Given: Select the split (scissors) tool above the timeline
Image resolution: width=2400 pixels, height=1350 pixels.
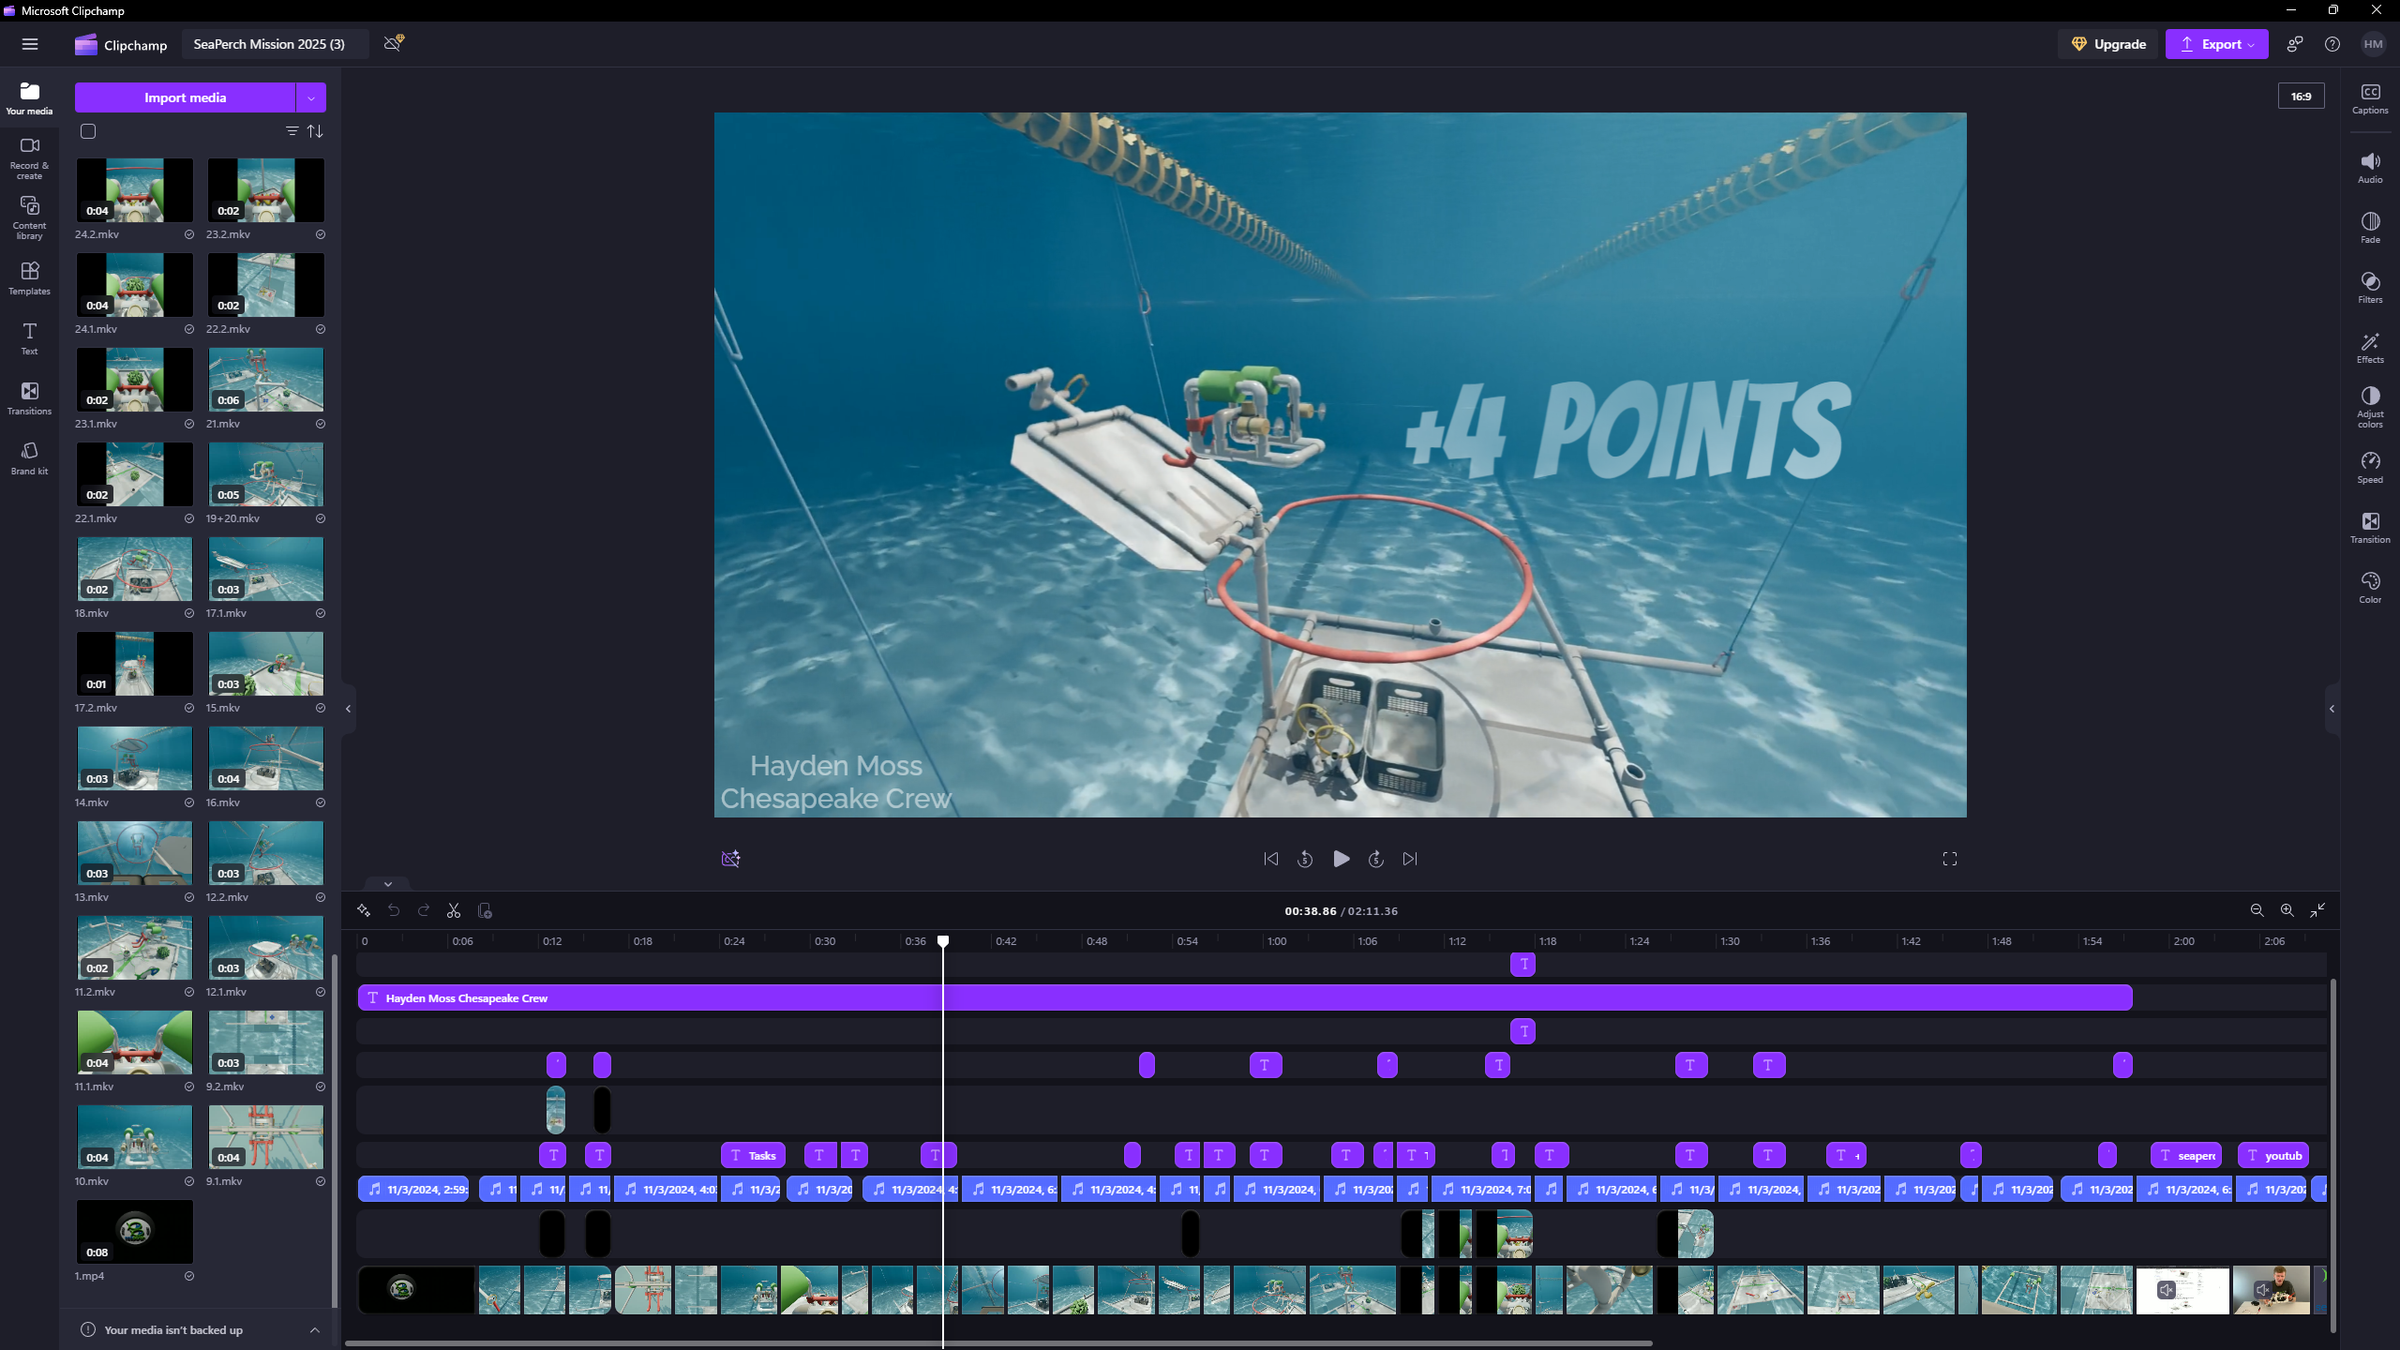Looking at the screenshot, I should pos(453,910).
